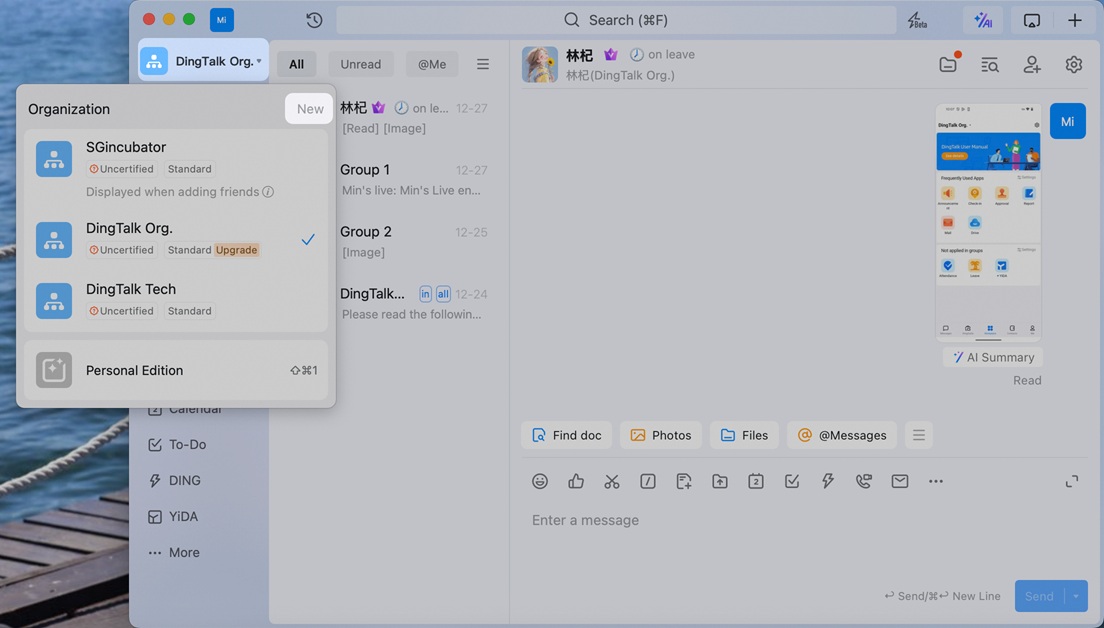Open the @Messages shortcut button
This screenshot has width=1104, height=628.
[x=841, y=435]
